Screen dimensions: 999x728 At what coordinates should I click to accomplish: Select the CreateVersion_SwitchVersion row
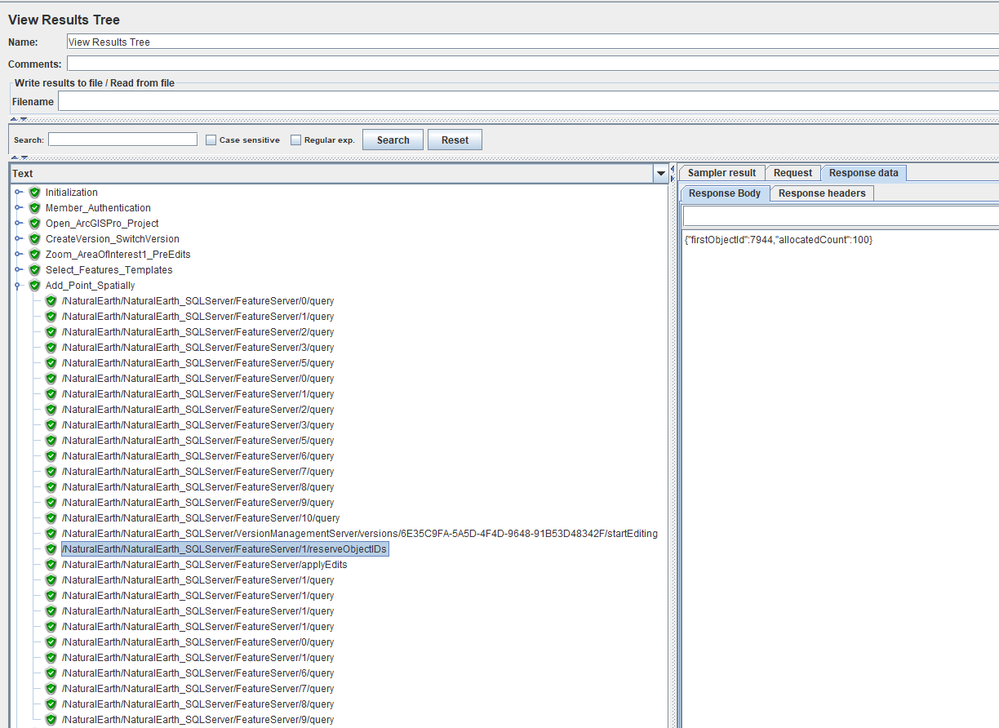point(112,239)
